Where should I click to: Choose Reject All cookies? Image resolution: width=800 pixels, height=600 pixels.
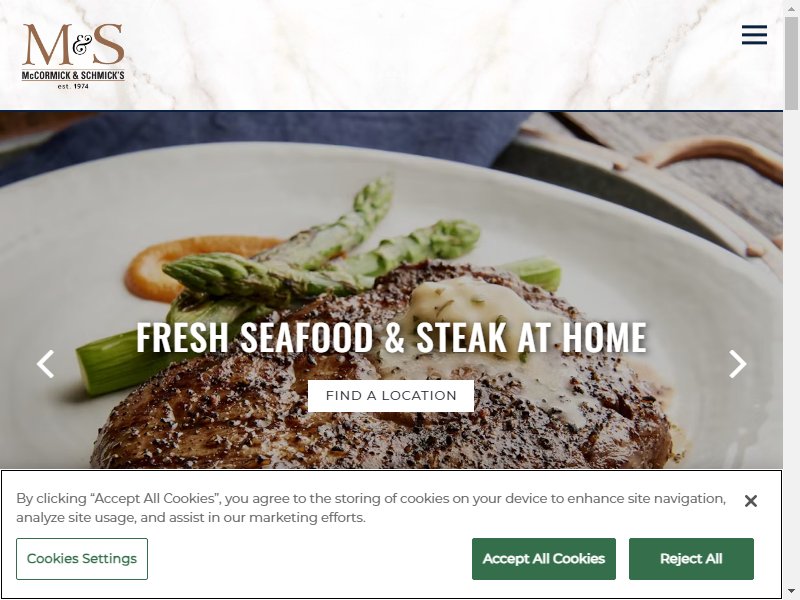coord(691,559)
